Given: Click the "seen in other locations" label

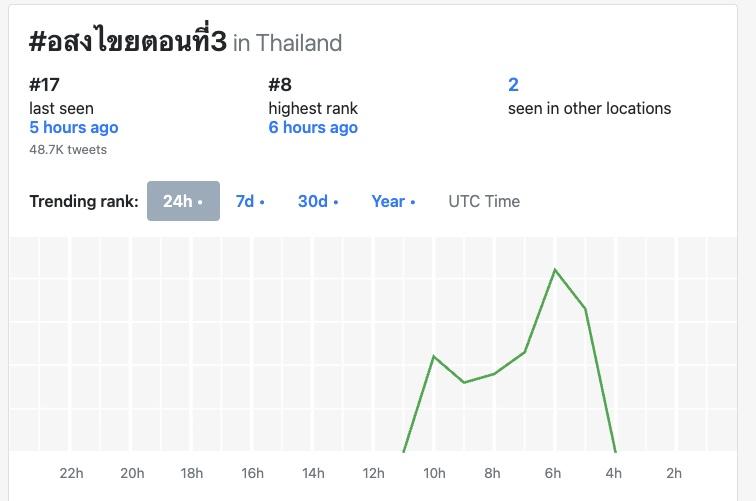Looking at the screenshot, I should pos(589,108).
